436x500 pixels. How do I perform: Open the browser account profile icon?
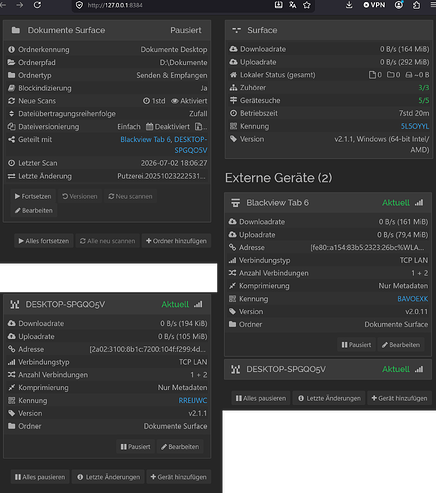399,5
